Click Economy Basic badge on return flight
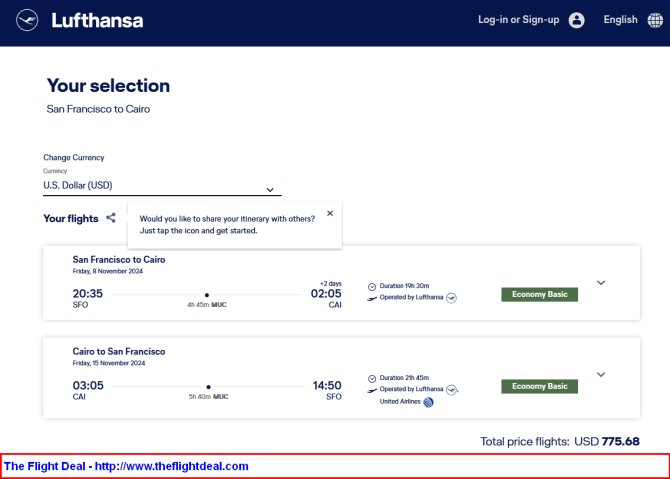The height and width of the screenshot is (479, 670). (x=539, y=386)
